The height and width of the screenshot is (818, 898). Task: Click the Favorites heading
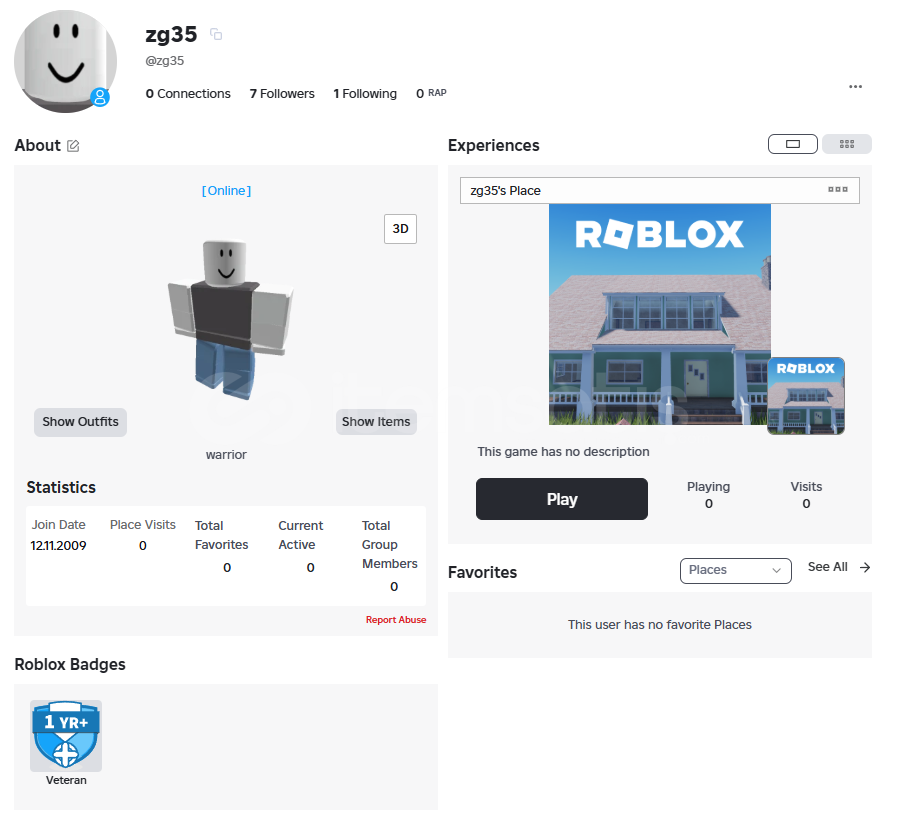click(x=482, y=572)
